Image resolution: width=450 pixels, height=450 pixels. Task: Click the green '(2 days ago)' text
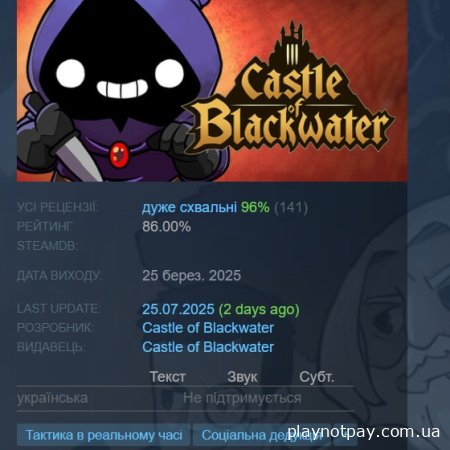pyautogui.click(x=259, y=310)
